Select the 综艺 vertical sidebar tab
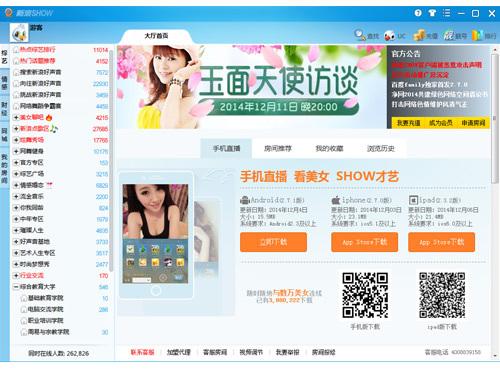 click(4, 57)
